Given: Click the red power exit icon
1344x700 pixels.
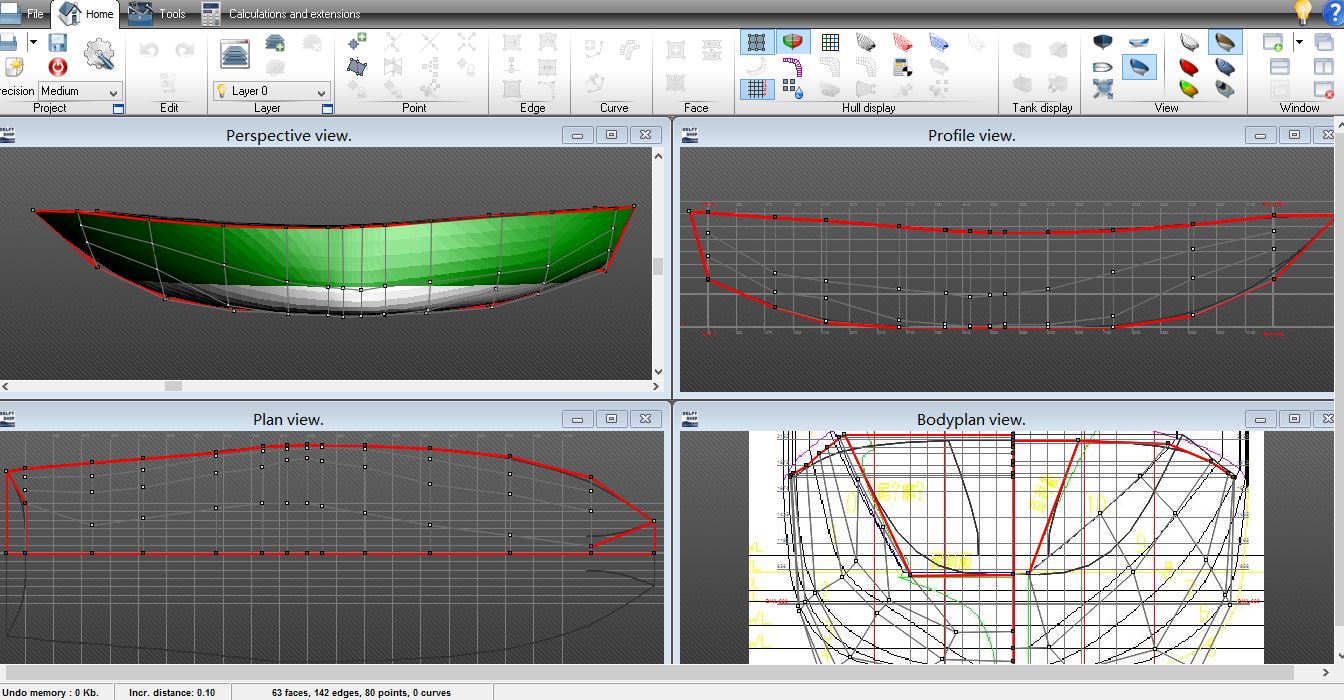Looking at the screenshot, I should 57,67.
